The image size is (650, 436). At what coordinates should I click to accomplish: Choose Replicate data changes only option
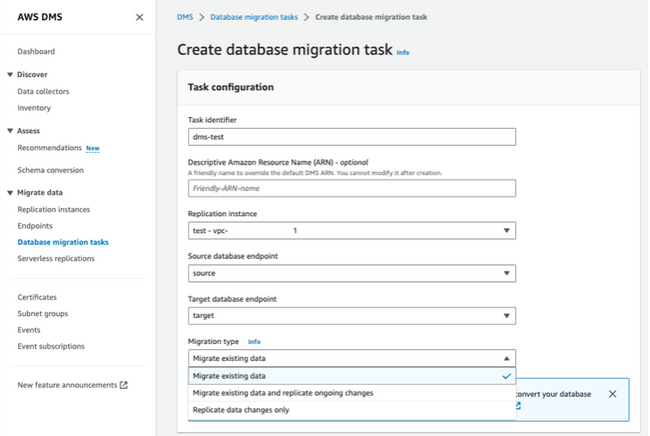click(x=352, y=410)
